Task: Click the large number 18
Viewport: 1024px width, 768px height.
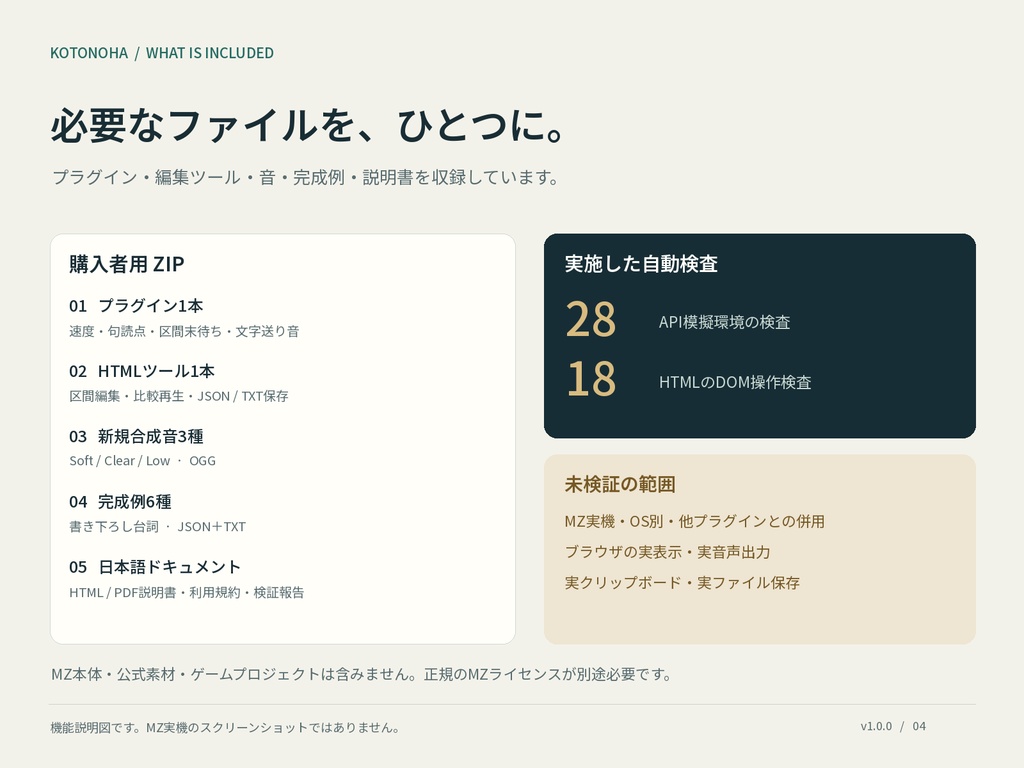Action: point(591,379)
